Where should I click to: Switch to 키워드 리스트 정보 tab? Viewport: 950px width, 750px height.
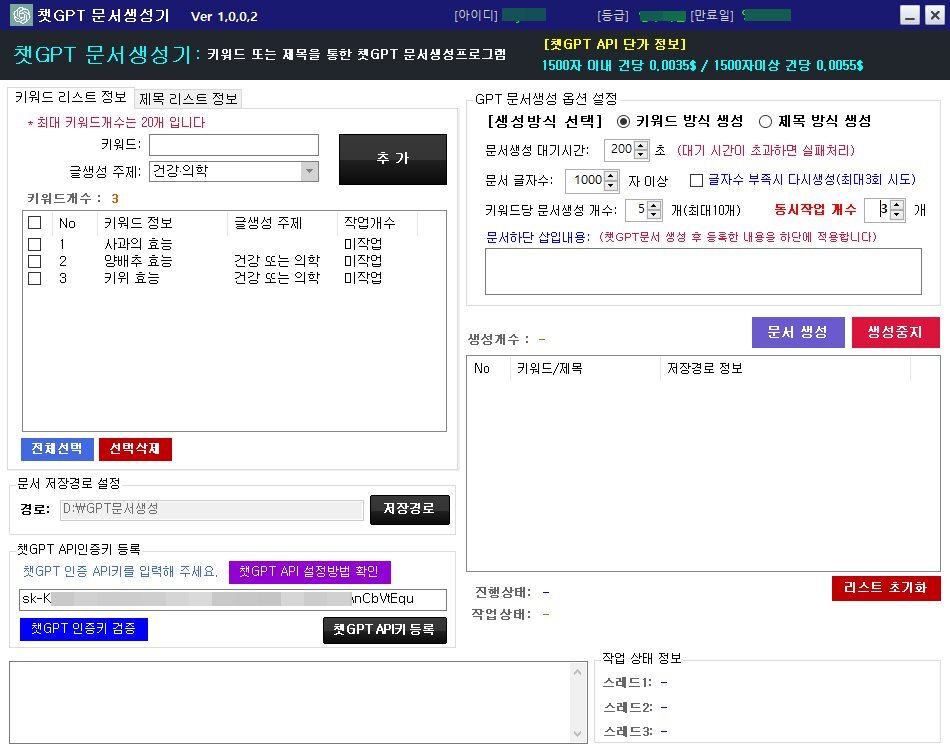click(70, 97)
